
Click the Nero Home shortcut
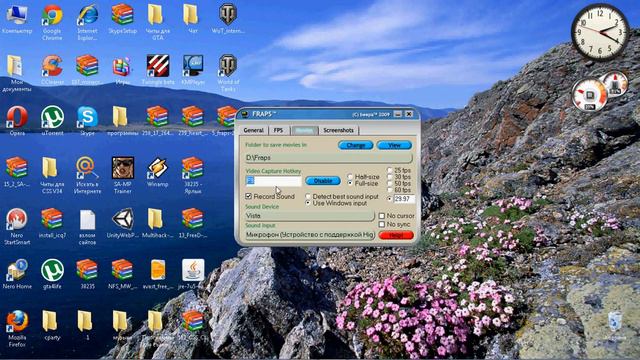(17, 274)
